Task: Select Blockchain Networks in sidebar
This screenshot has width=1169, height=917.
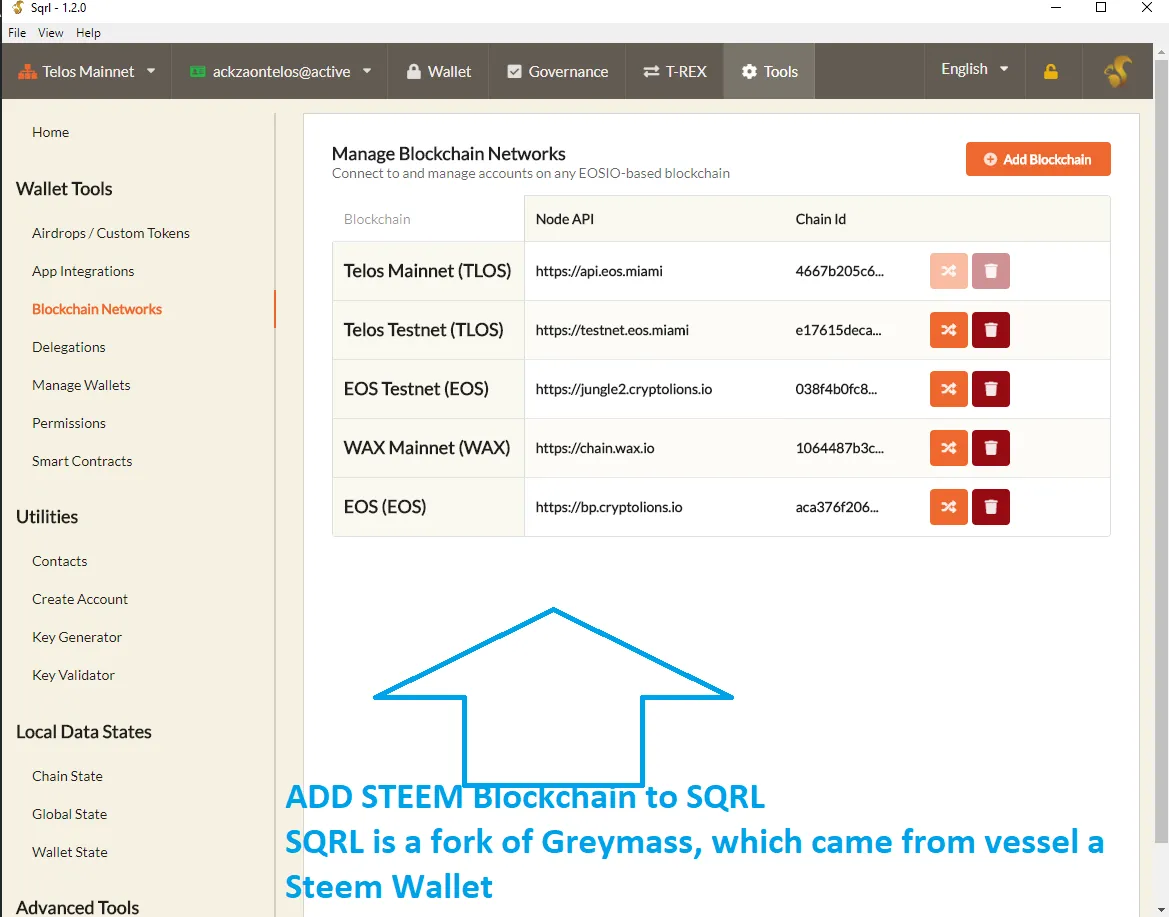Action: [x=97, y=309]
